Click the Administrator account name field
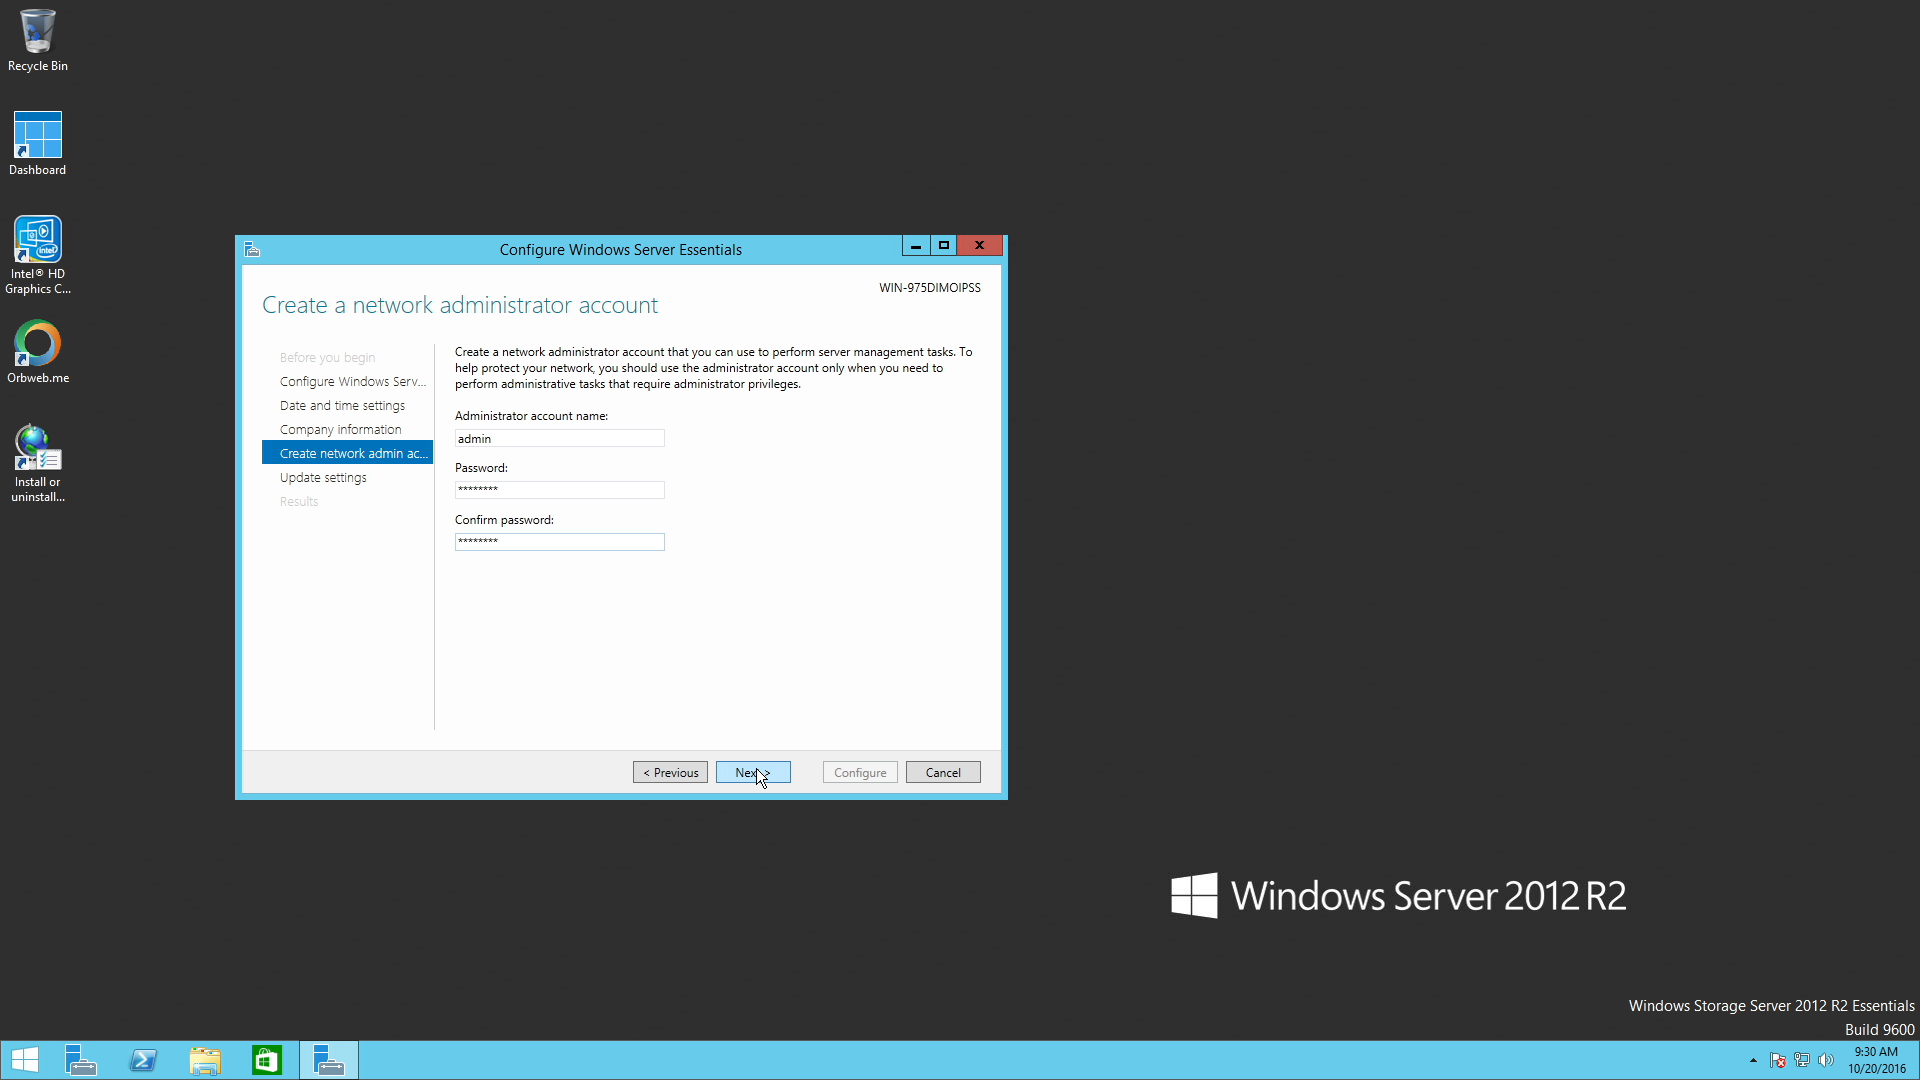This screenshot has height=1080, width=1920. pyautogui.click(x=559, y=438)
